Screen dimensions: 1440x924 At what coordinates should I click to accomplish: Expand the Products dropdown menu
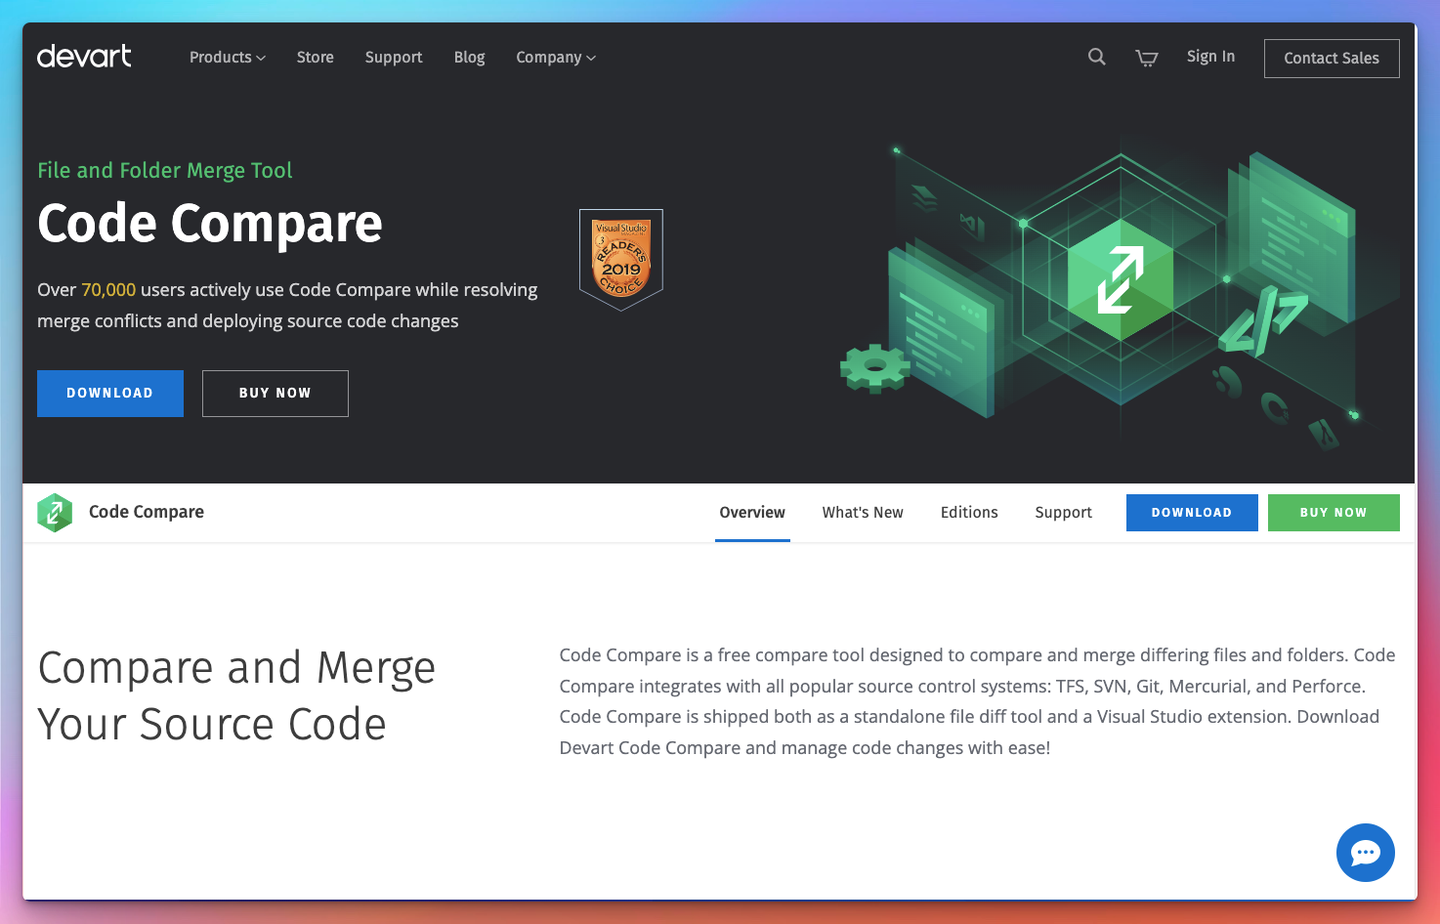227,57
